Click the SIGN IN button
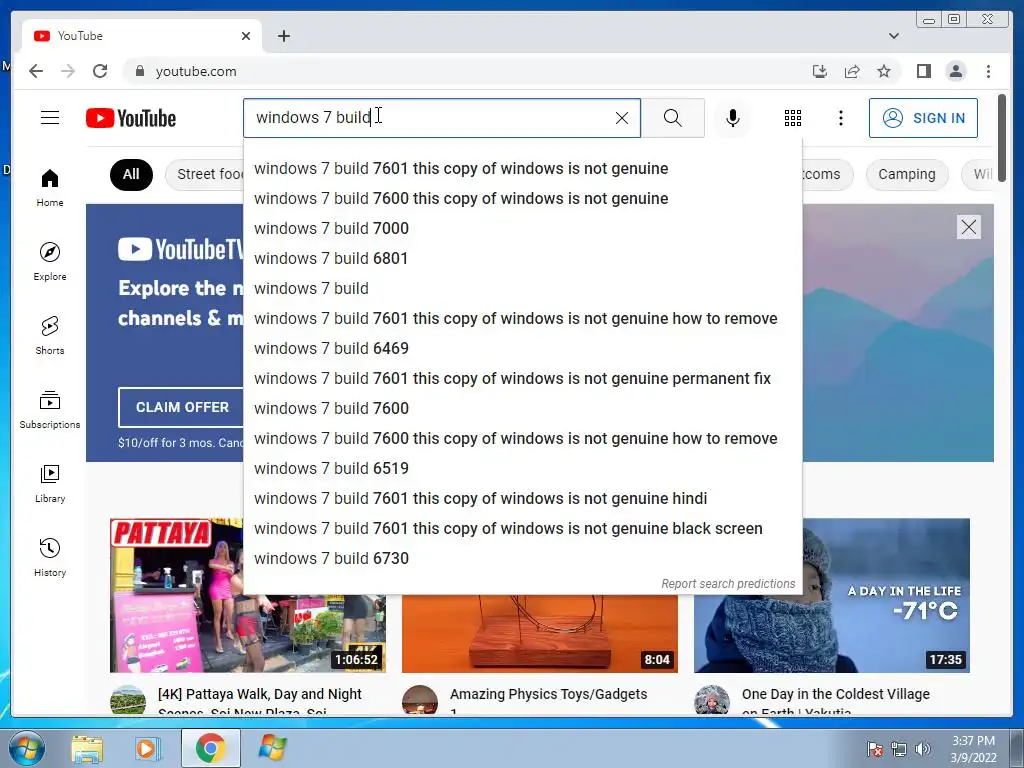The height and width of the screenshot is (768, 1024). 923,118
